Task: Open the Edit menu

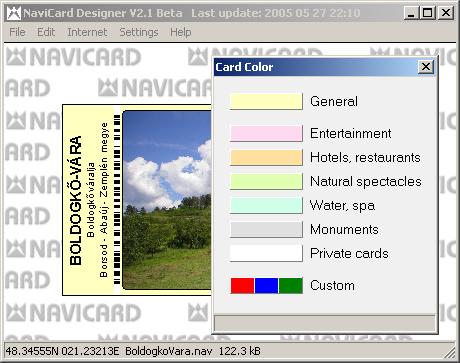Action: [46, 32]
